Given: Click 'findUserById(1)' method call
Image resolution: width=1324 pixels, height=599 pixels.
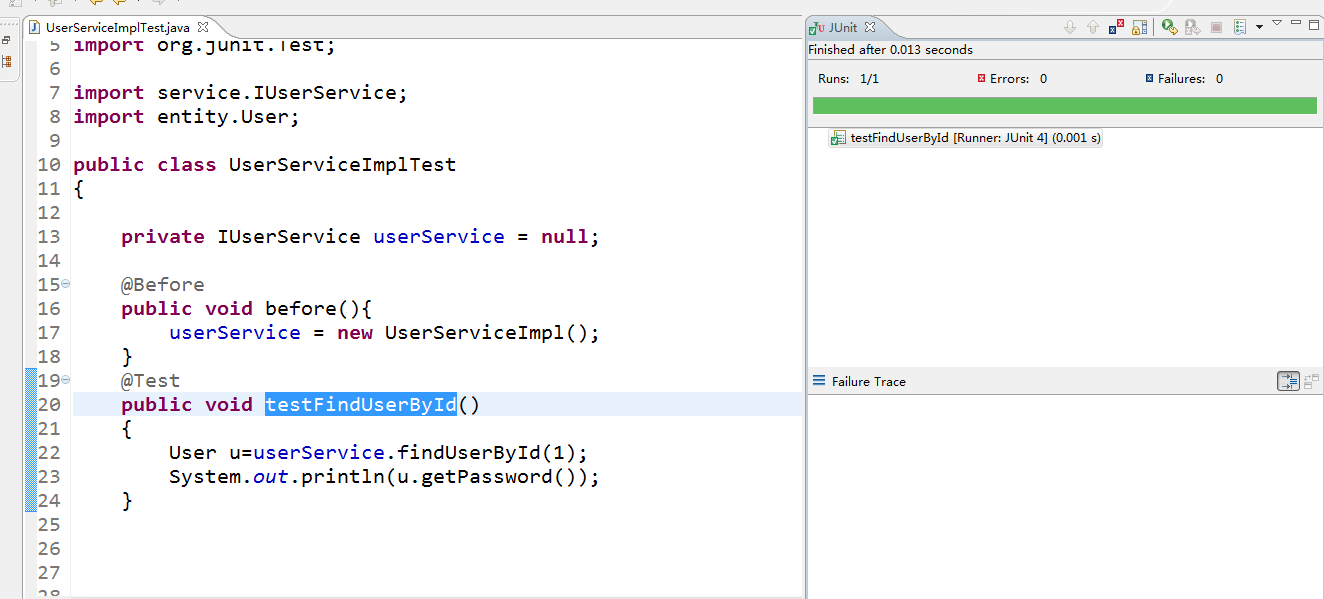Looking at the screenshot, I should pyautogui.click(x=486, y=452).
